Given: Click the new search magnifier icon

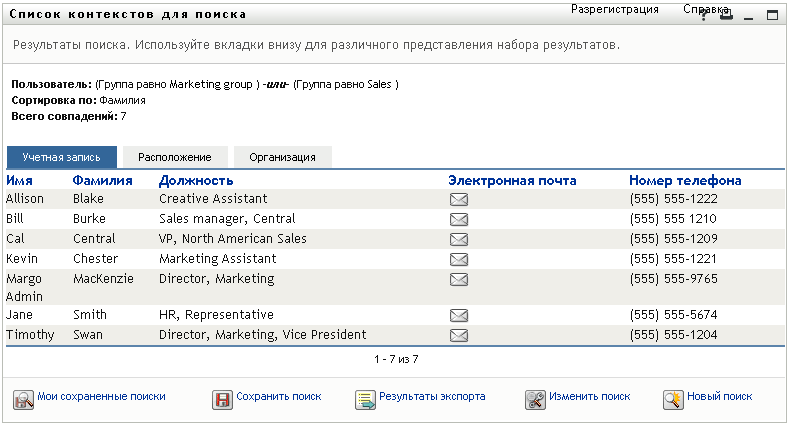Looking at the screenshot, I should (x=672, y=399).
